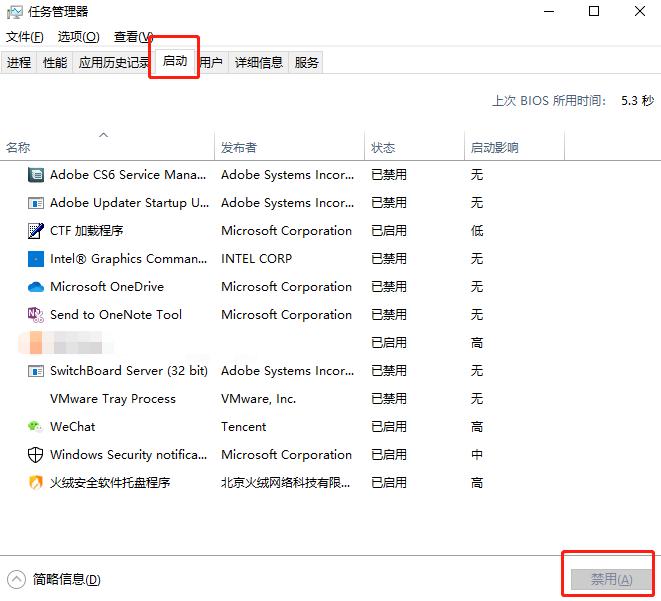Maximize the Task Manager window
The width and height of the screenshot is (661, 601).
(594, 12)
